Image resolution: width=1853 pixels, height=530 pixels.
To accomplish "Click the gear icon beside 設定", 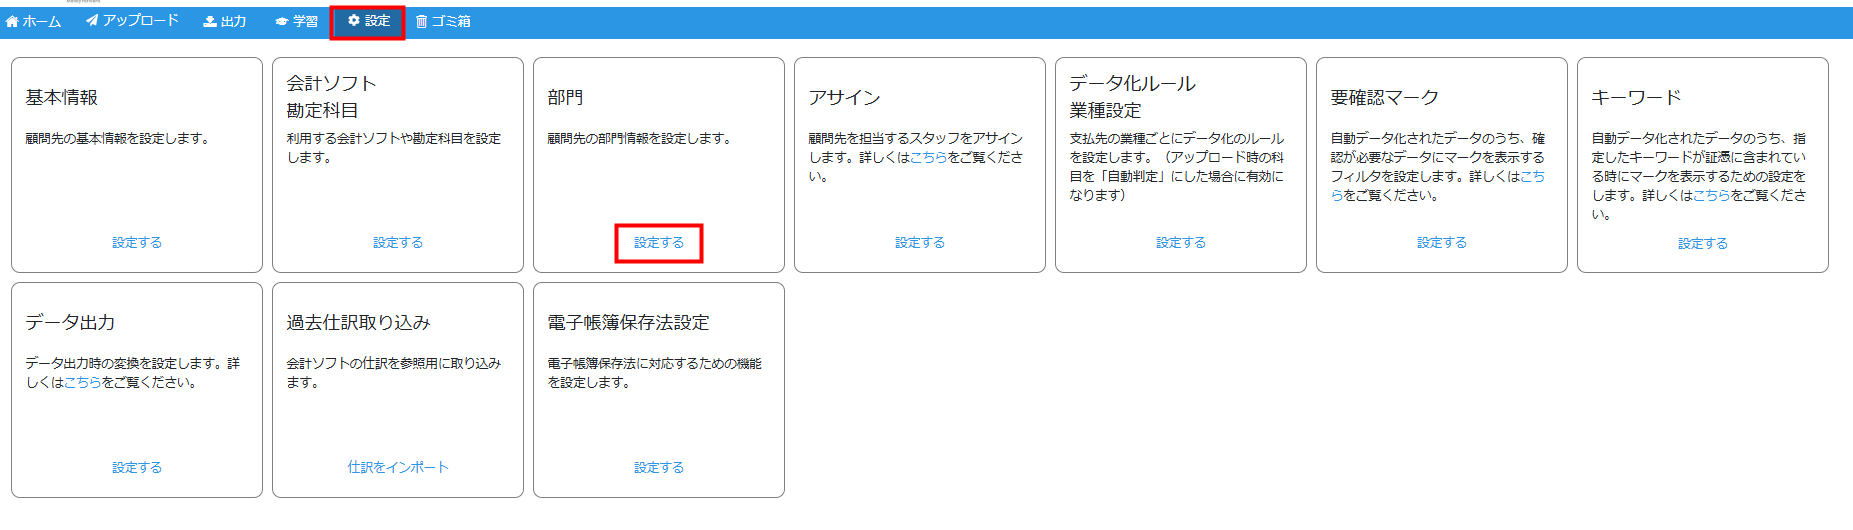I will (354, 20).
